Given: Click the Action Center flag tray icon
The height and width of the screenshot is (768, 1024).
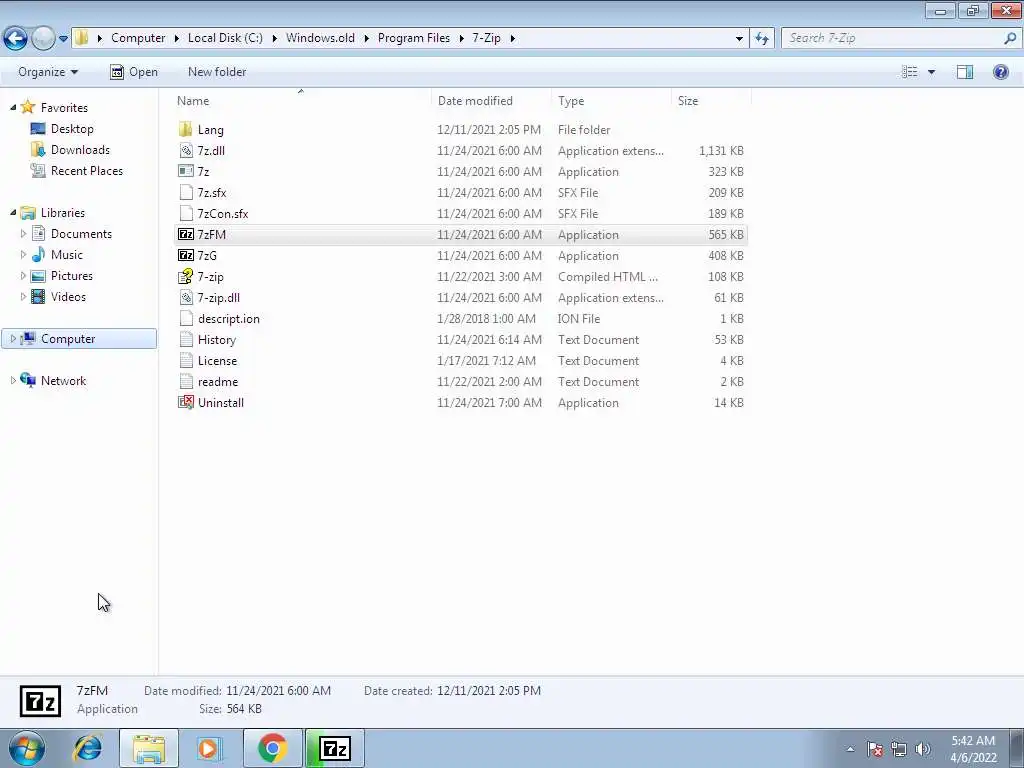Looking at the screenshot, I should point(875,748).
